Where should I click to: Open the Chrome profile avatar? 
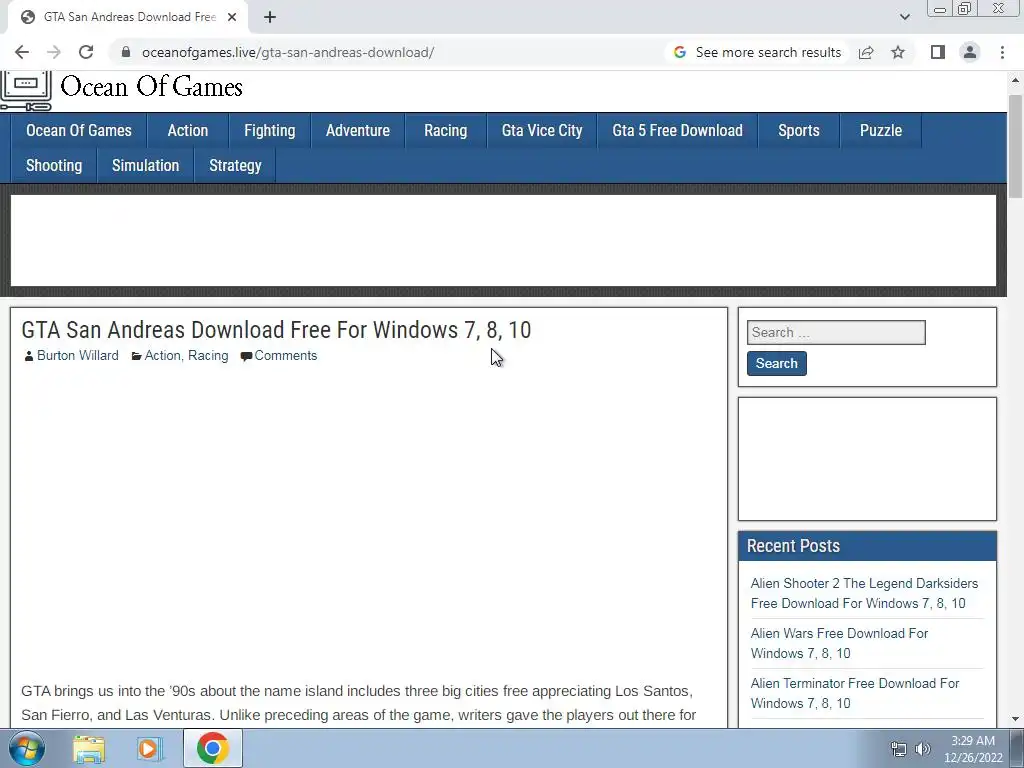coord(970,52)
